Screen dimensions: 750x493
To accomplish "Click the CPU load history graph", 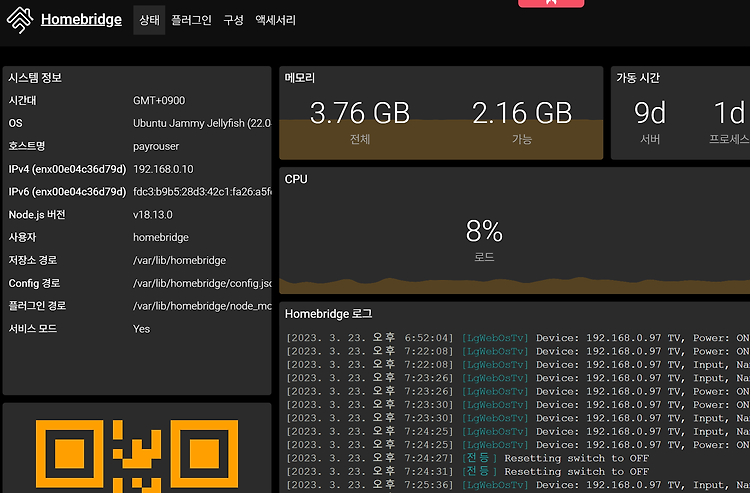I will pyautogui.click(x=515, y=285).
